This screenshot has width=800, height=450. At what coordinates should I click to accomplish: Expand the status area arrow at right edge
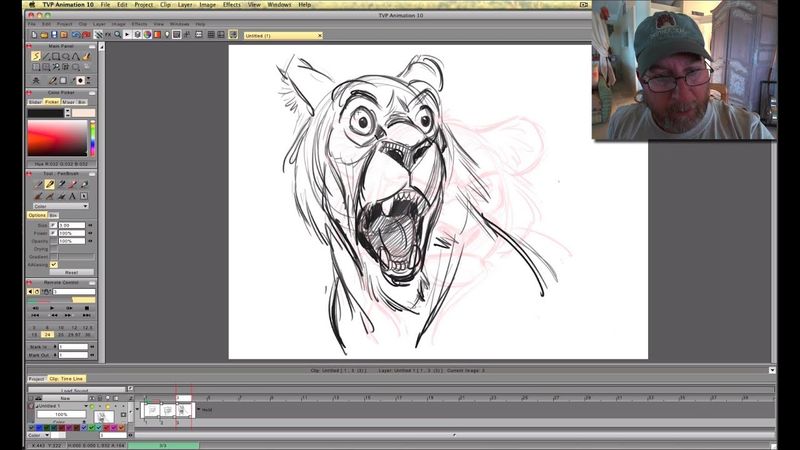(x=772, y=370)
